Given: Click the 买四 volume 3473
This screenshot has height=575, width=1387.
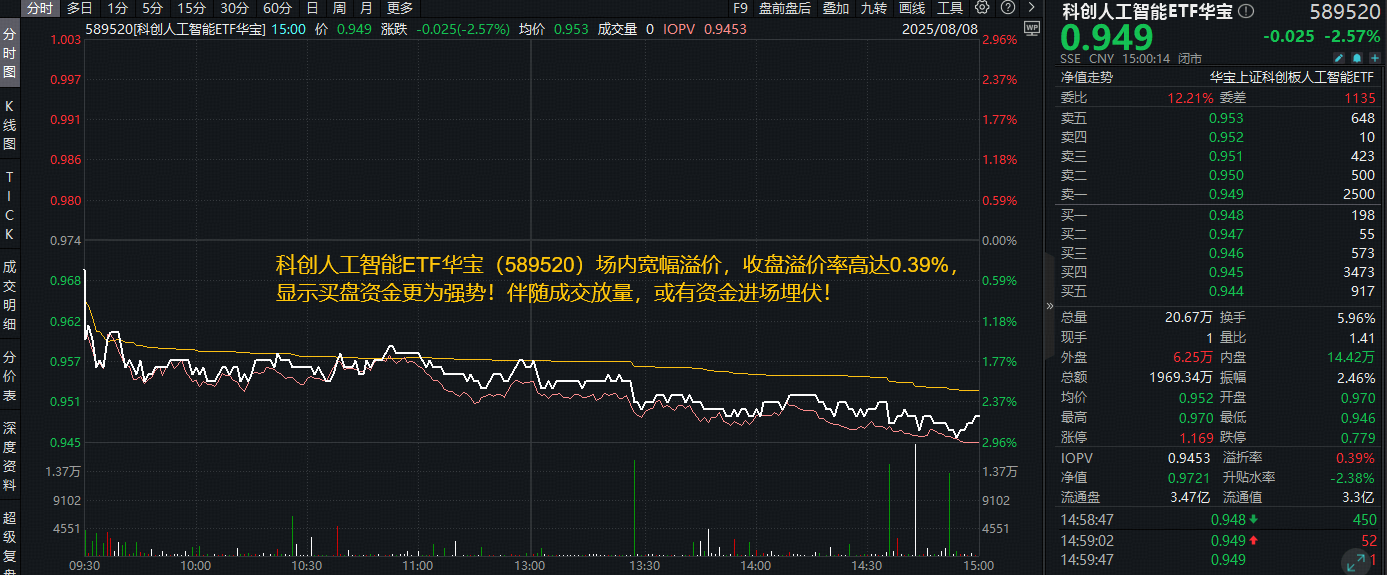Looking at the screenshot, I should coord(1359,272).
